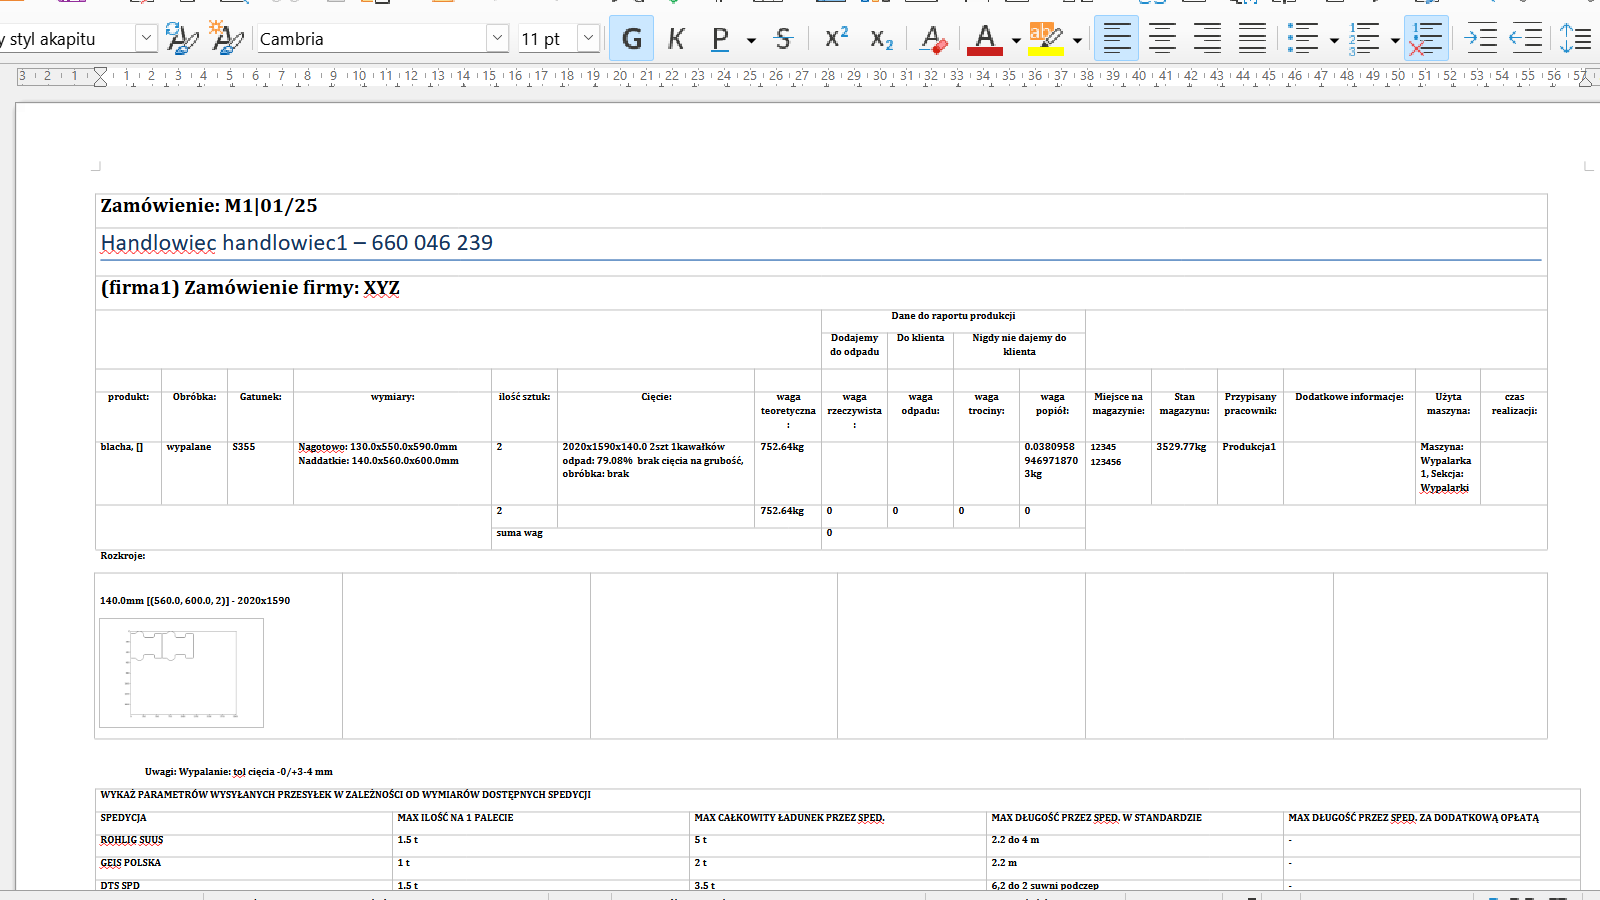
Task: Align paragraph right
Action: 1207,39
